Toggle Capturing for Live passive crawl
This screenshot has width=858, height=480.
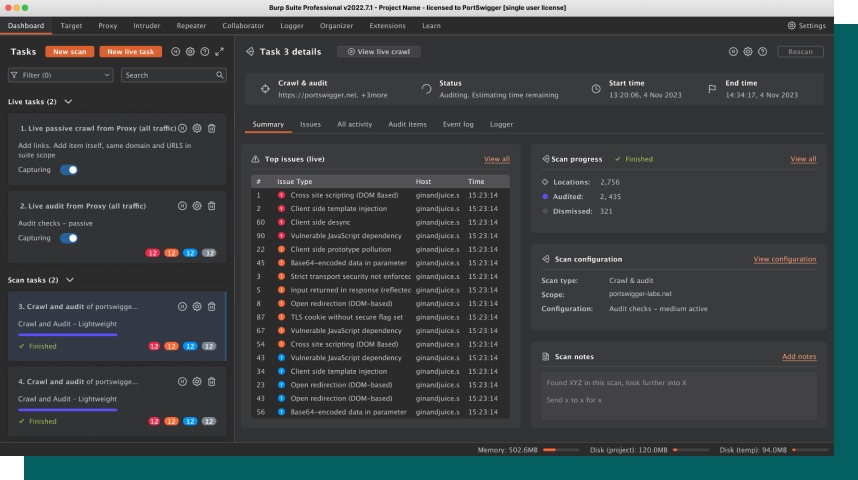pos(69,170)
